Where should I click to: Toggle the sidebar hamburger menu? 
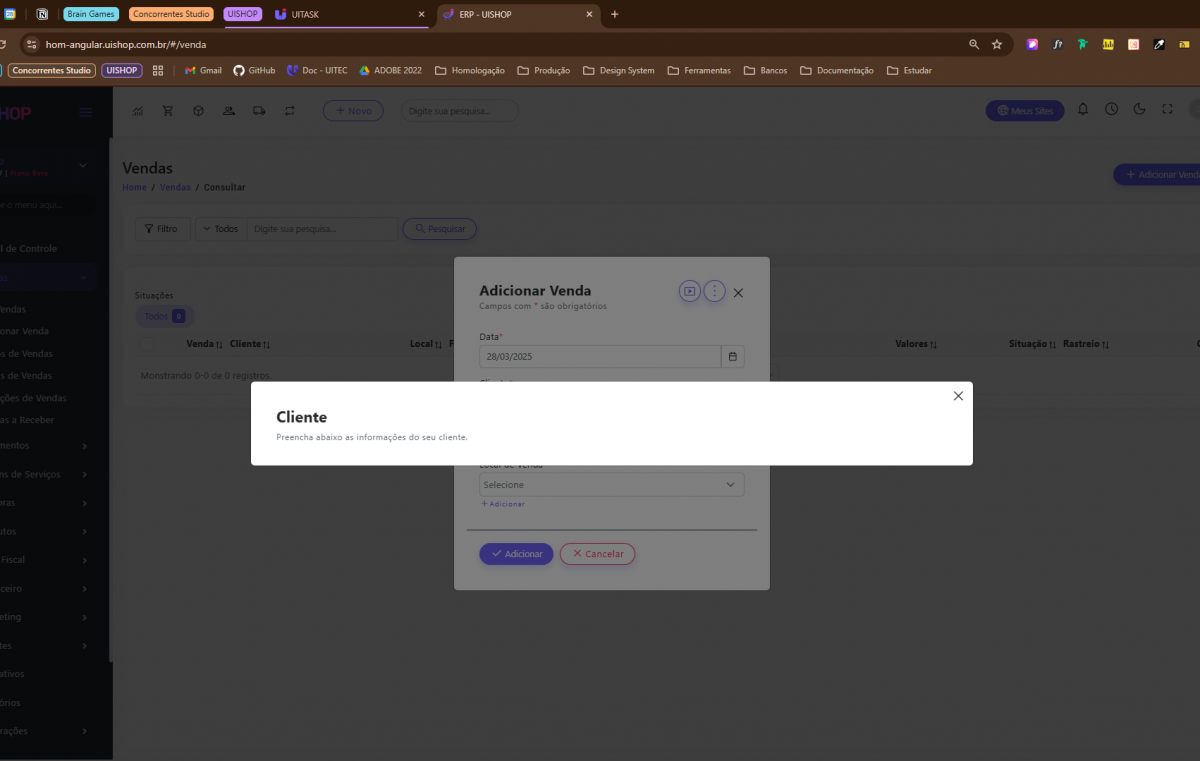click(87, 113)
